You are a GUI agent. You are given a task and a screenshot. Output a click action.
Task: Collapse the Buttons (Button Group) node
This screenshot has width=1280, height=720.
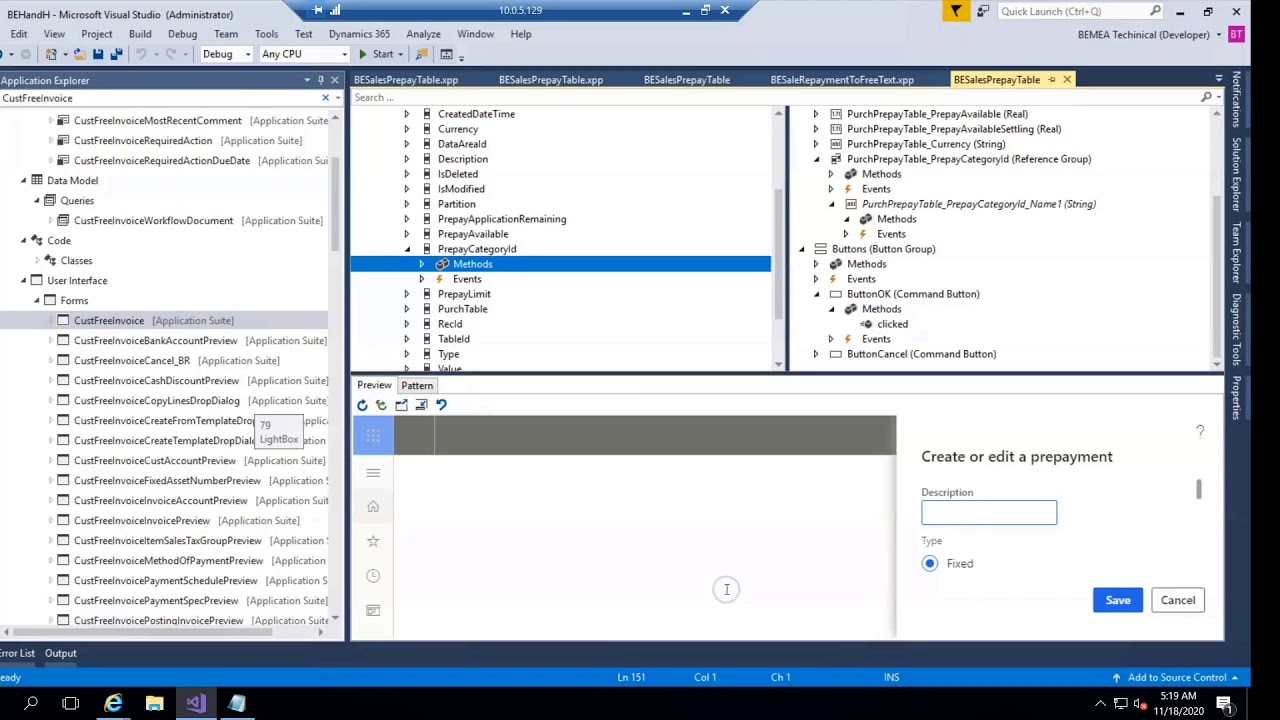point(801,249)
